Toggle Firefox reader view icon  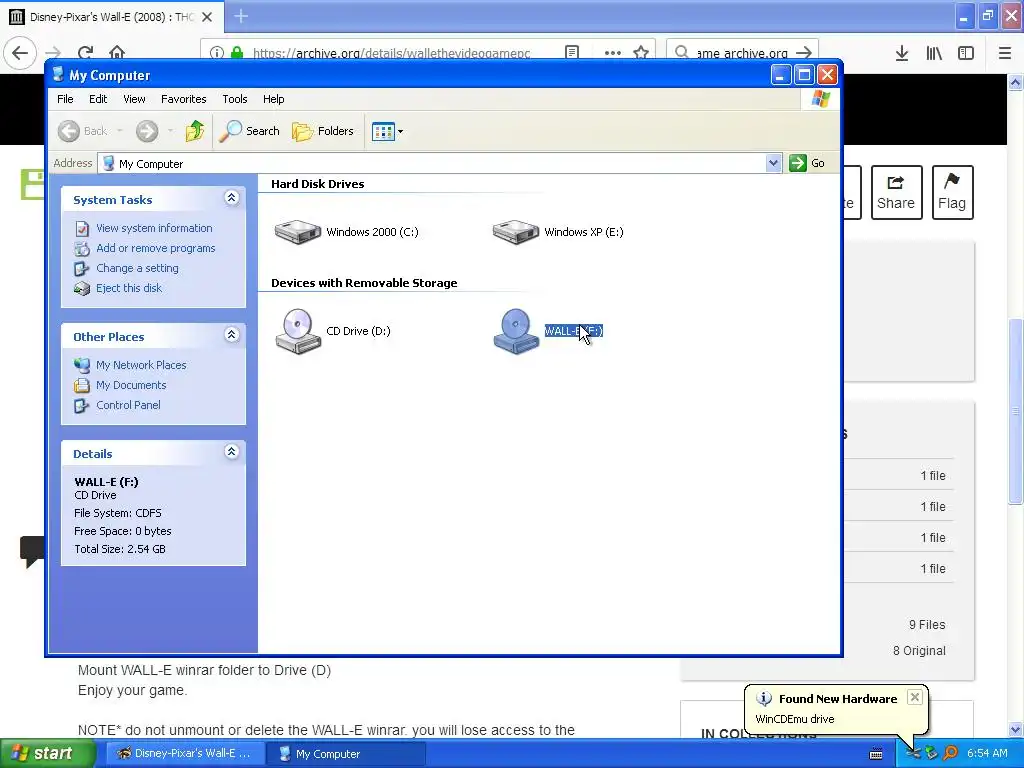tap(572, 52)
